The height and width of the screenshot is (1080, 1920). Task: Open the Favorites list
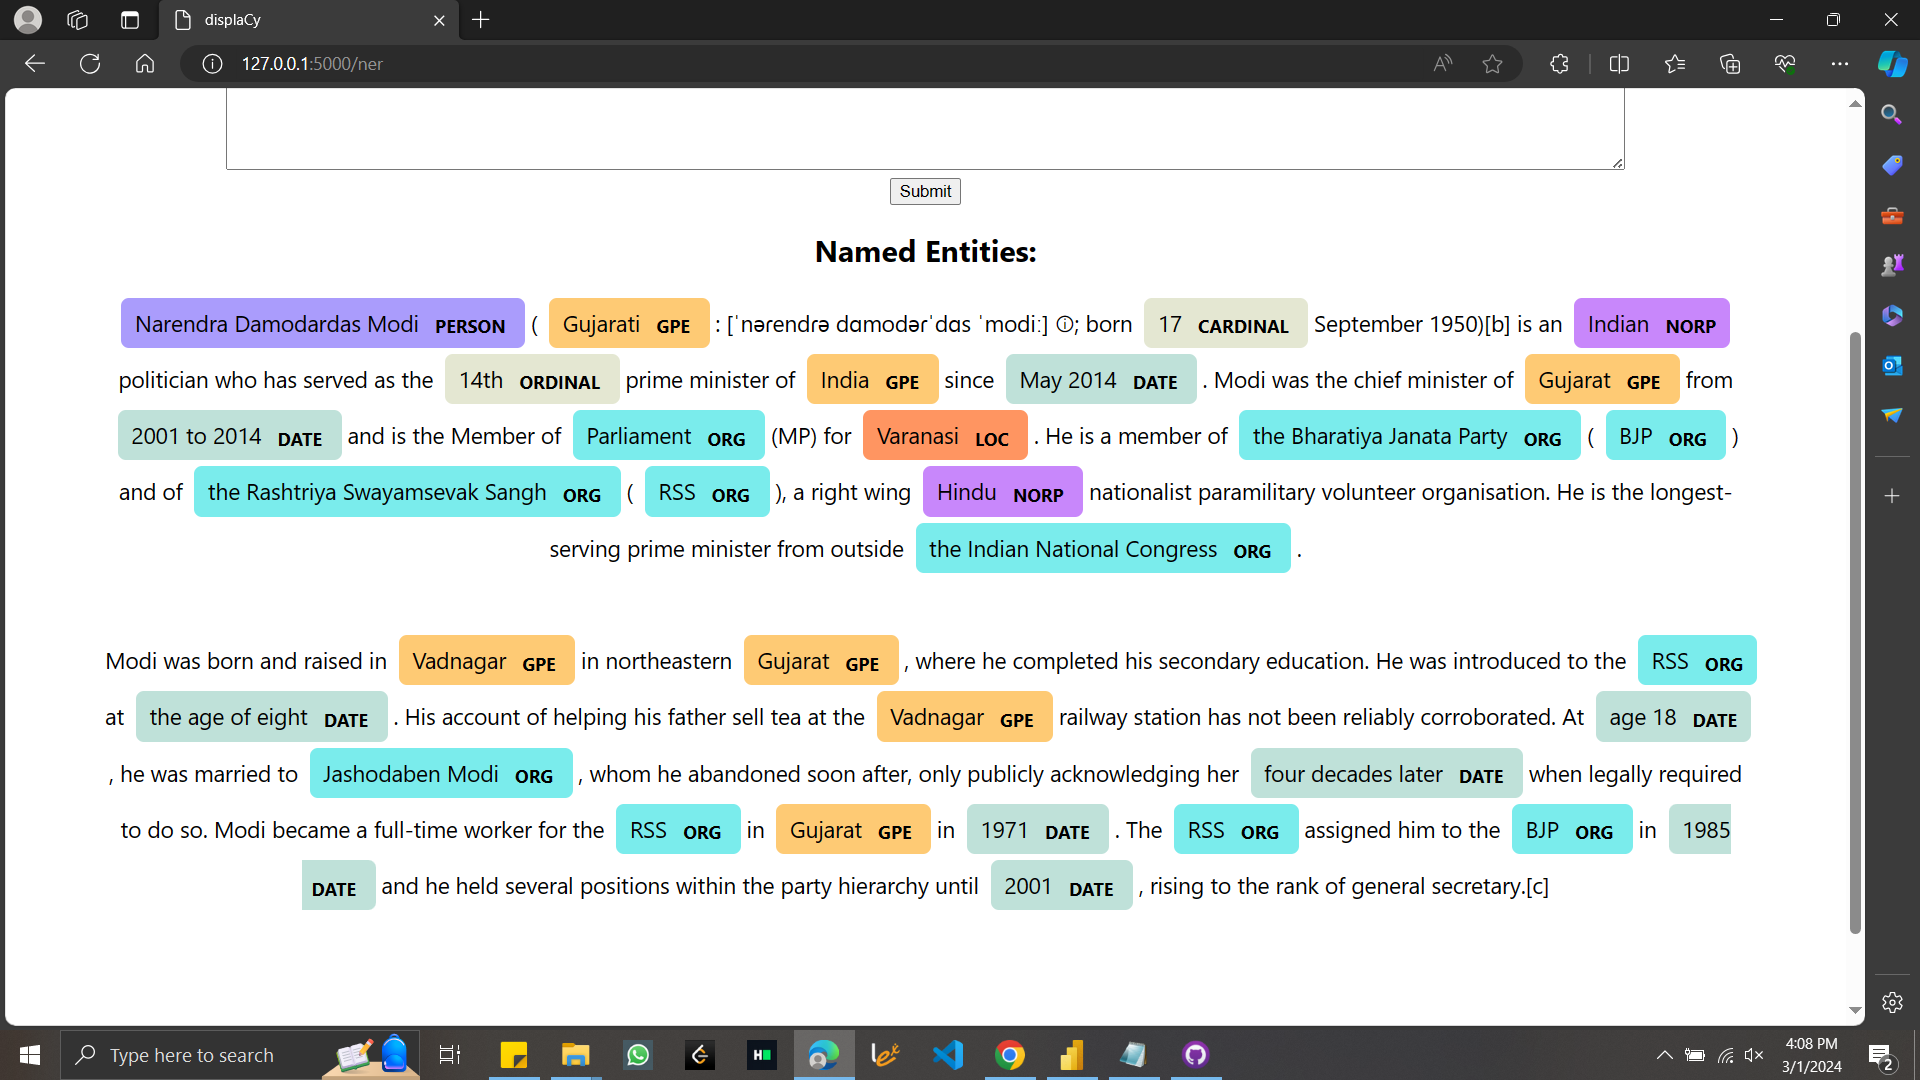tap(1675, 63)
